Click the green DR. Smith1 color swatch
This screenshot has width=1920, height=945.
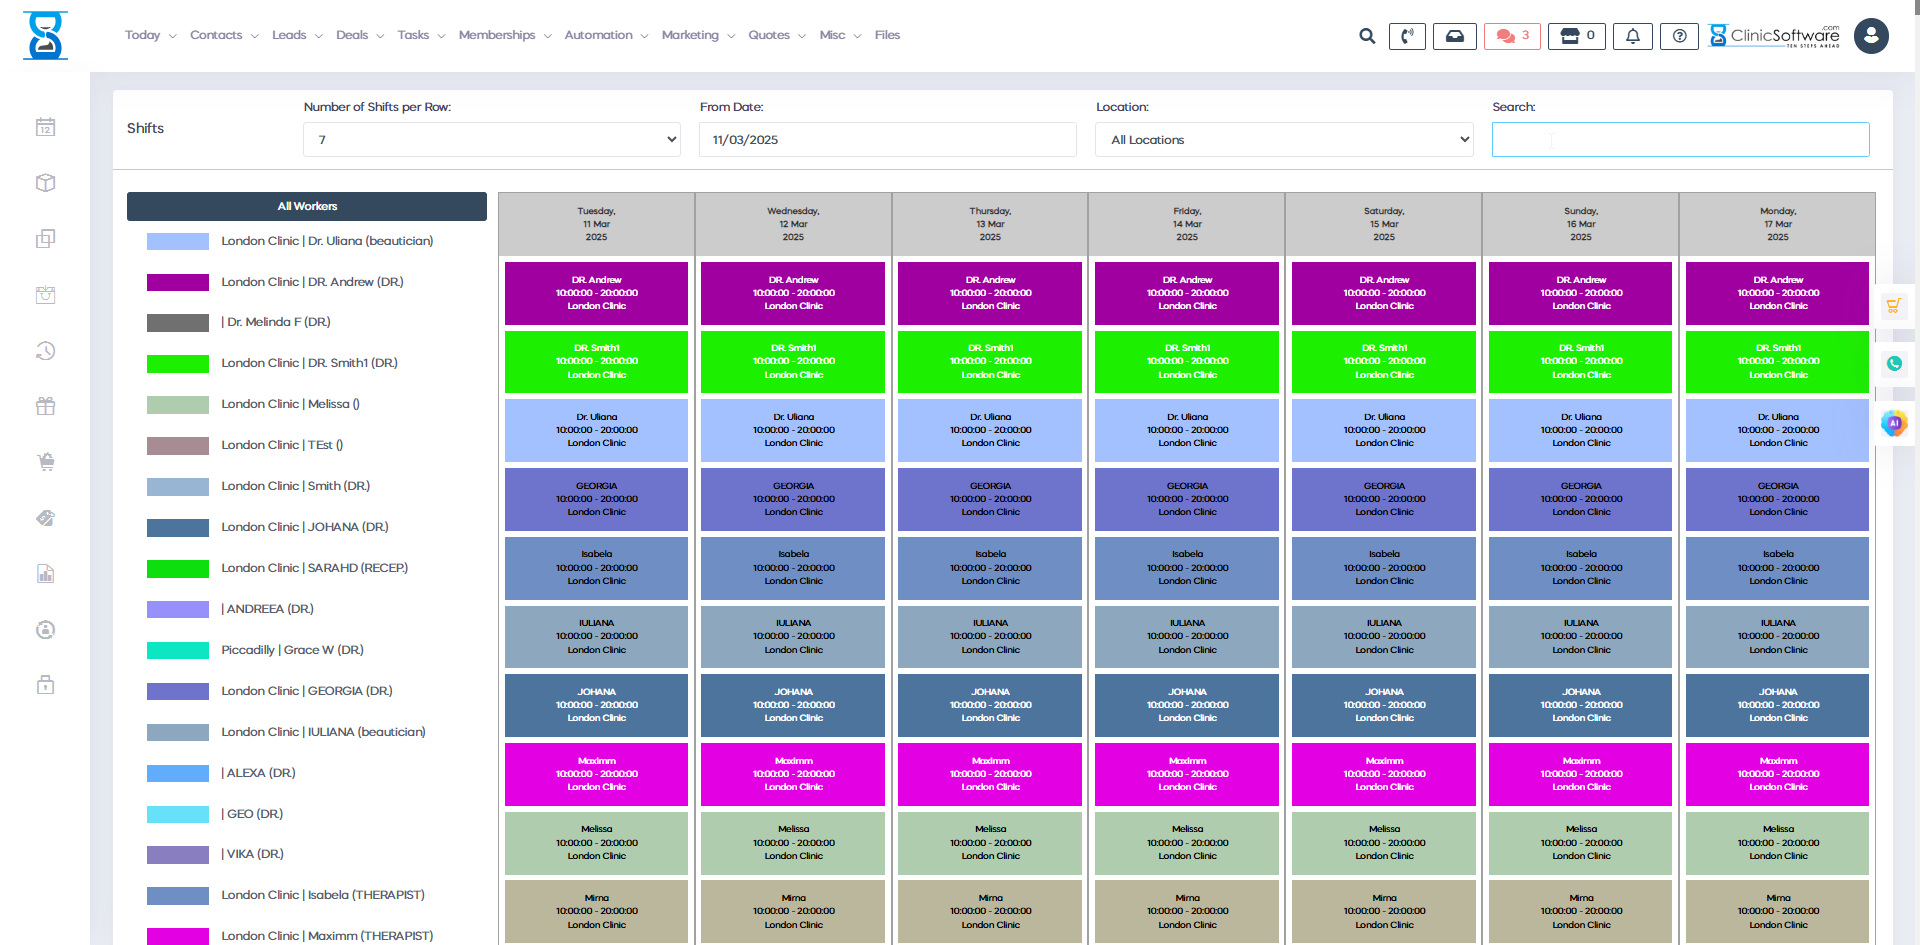178,364
